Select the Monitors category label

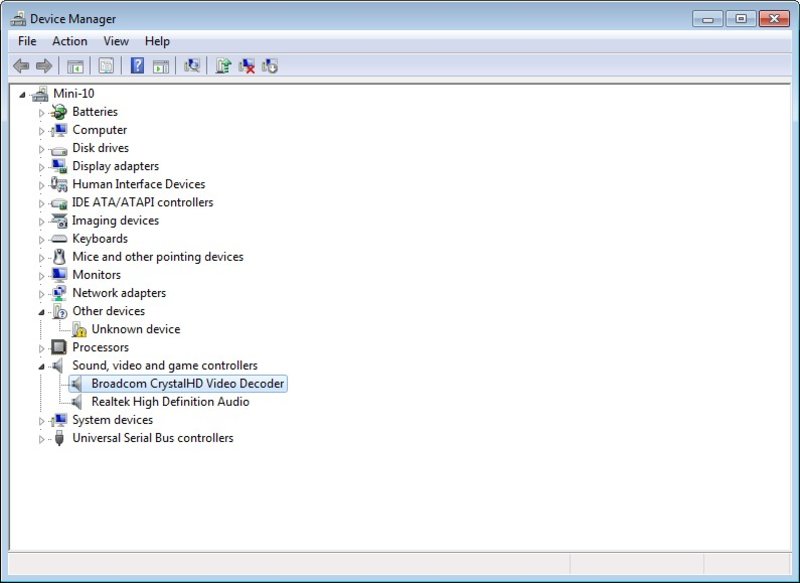pos(96,275)
